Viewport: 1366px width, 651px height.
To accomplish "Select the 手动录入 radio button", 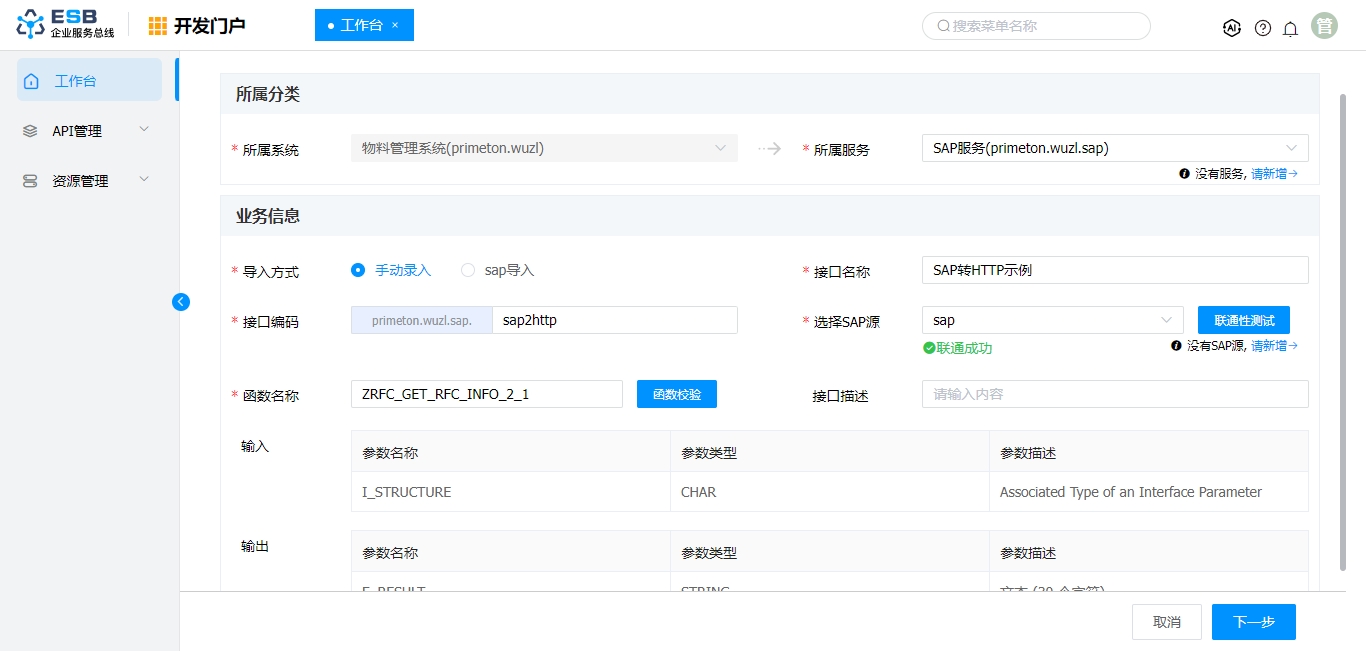I will point(358,270).
